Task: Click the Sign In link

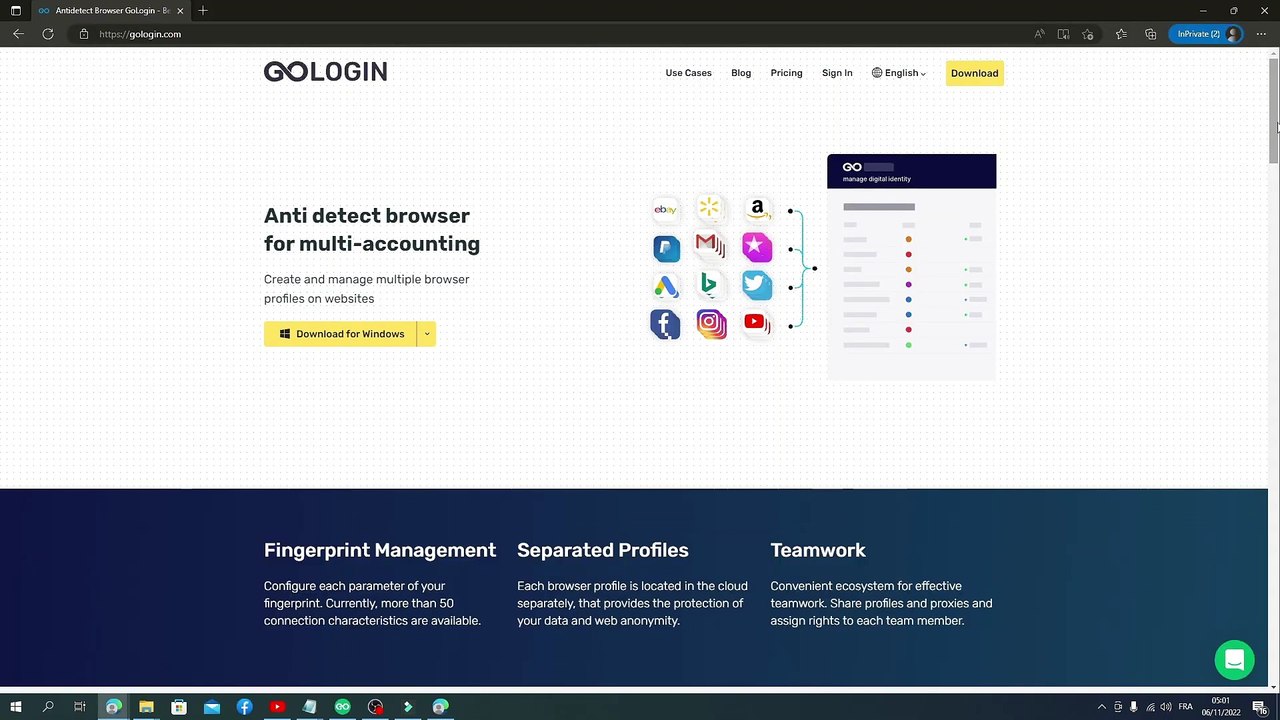Action: pyautogui.click(x=837, y=73)
